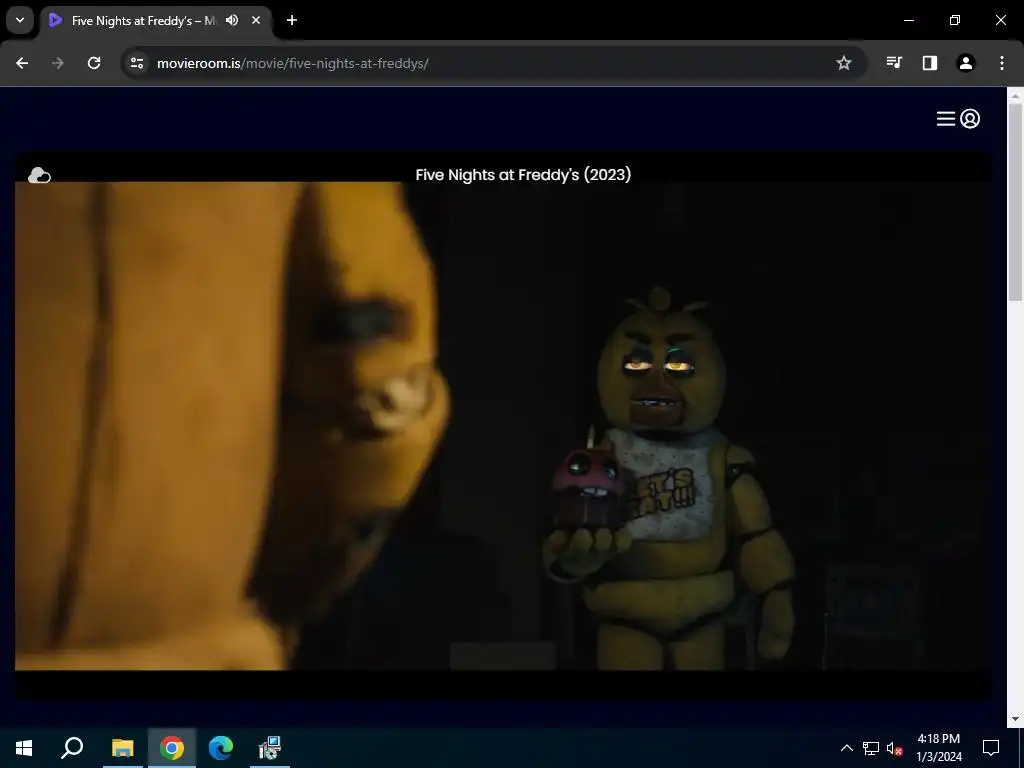Select the Five Nights at Freddy's tab
The image size is (1024, 768).
pyautogui.click(x=157, y=21)
